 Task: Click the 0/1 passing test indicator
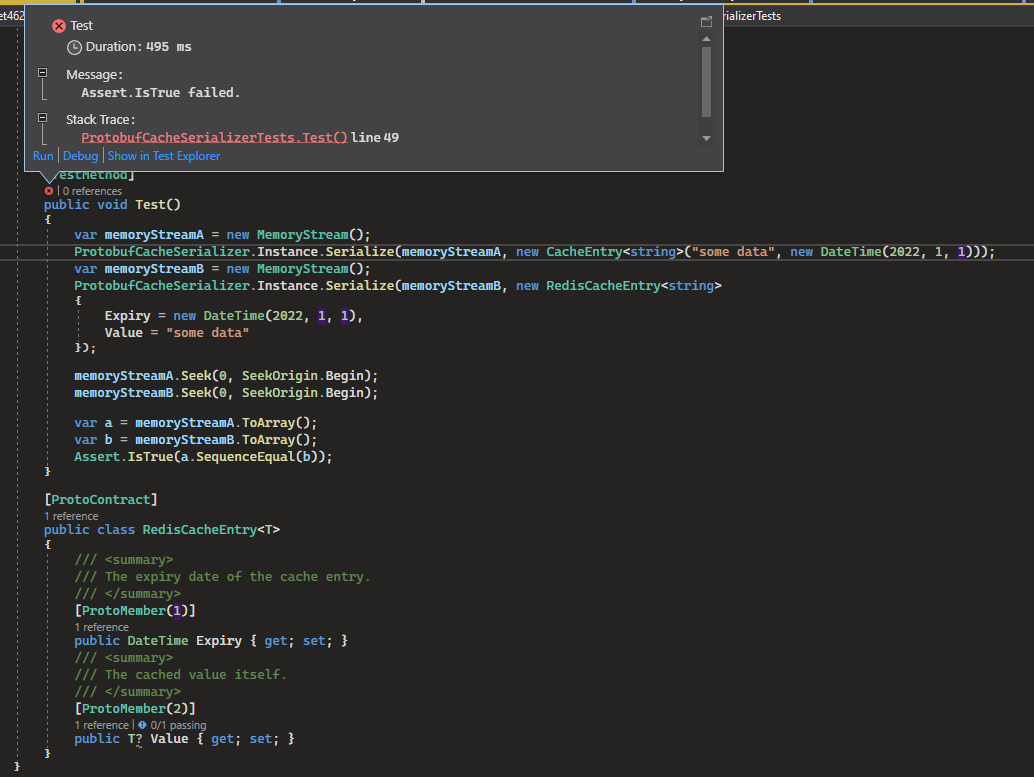point(172,725)
